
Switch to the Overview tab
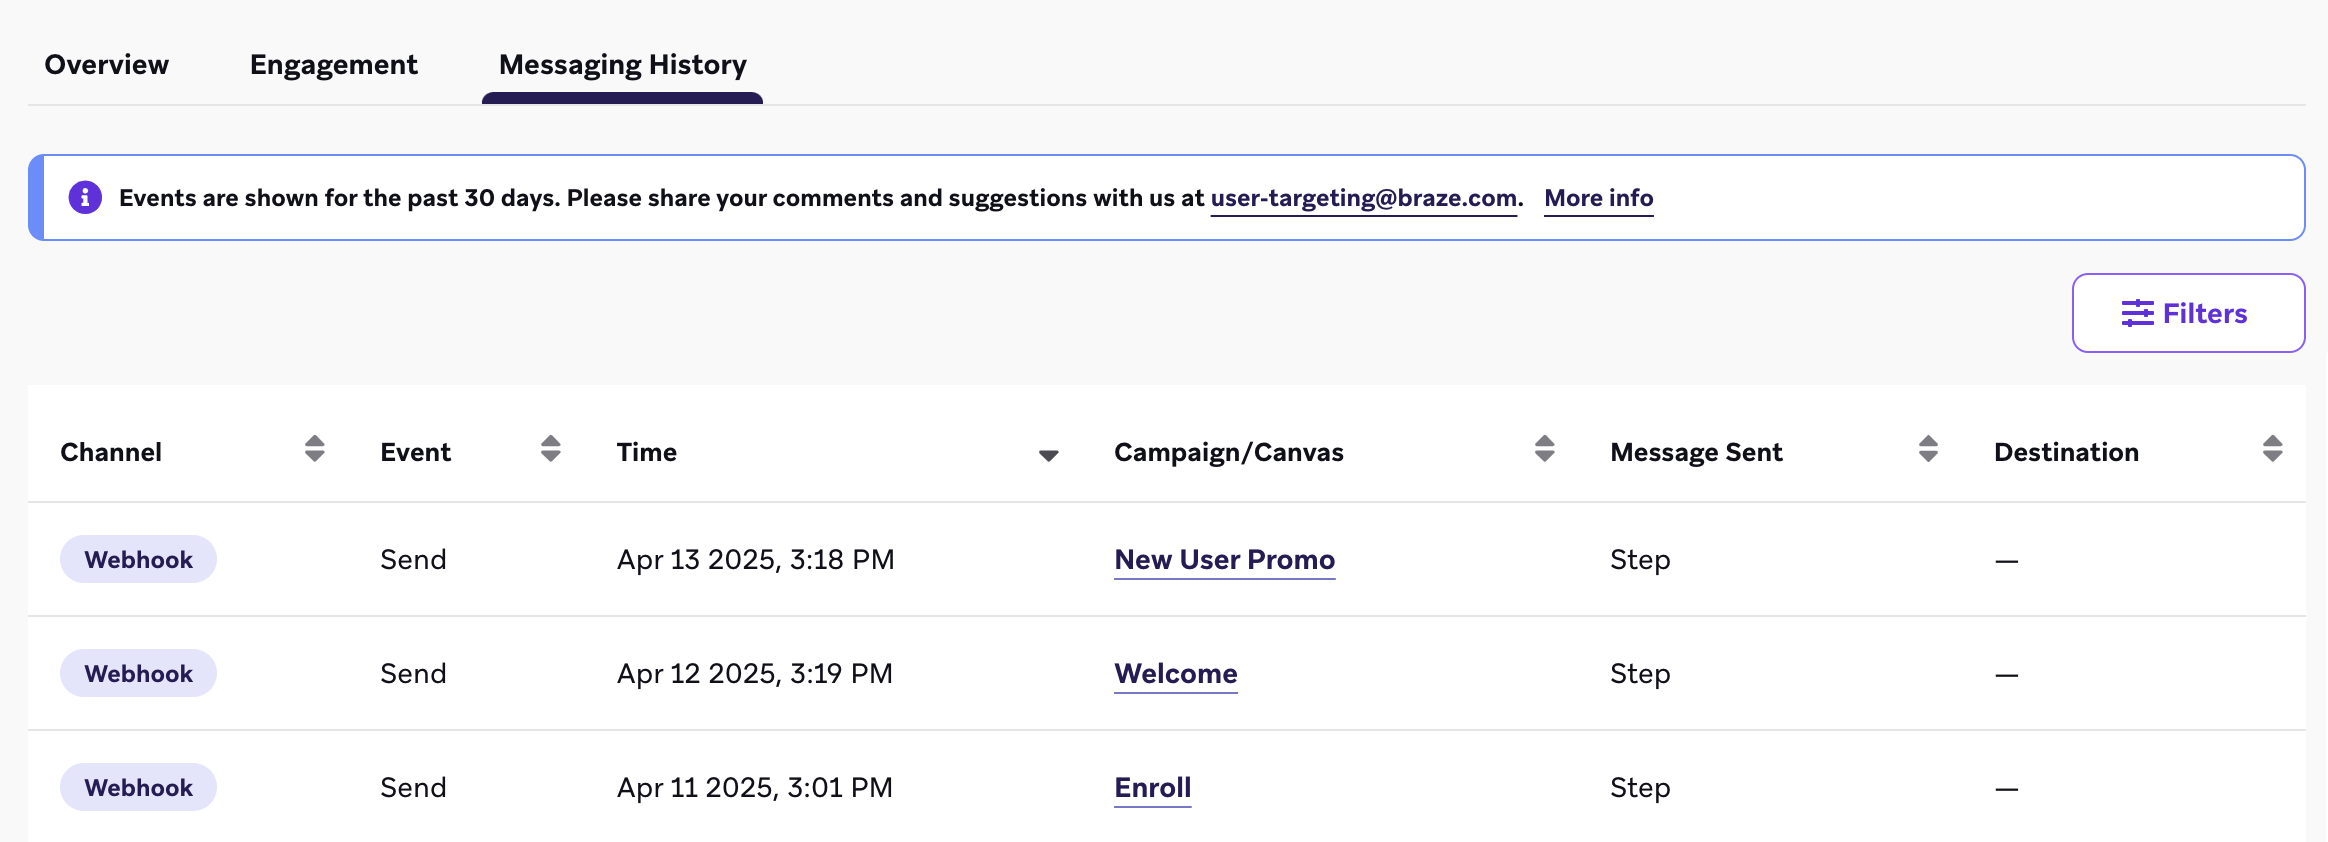[107, 64]
